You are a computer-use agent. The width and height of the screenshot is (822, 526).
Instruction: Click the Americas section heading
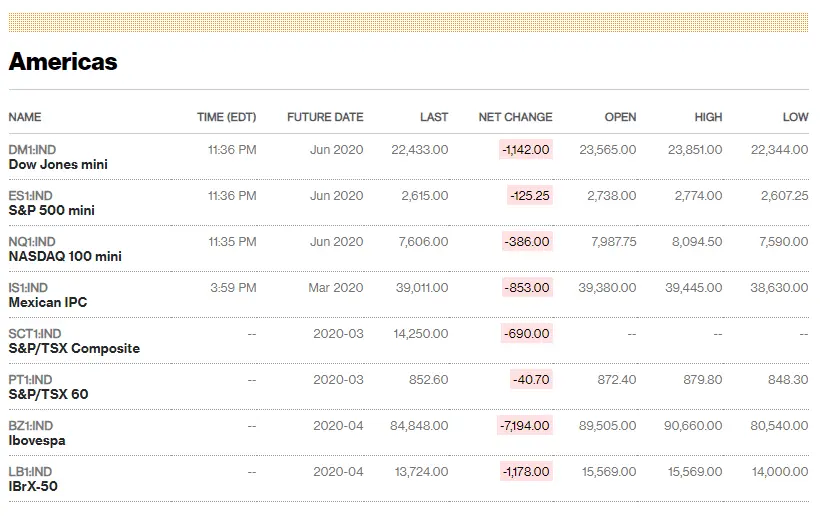(63, 62)
